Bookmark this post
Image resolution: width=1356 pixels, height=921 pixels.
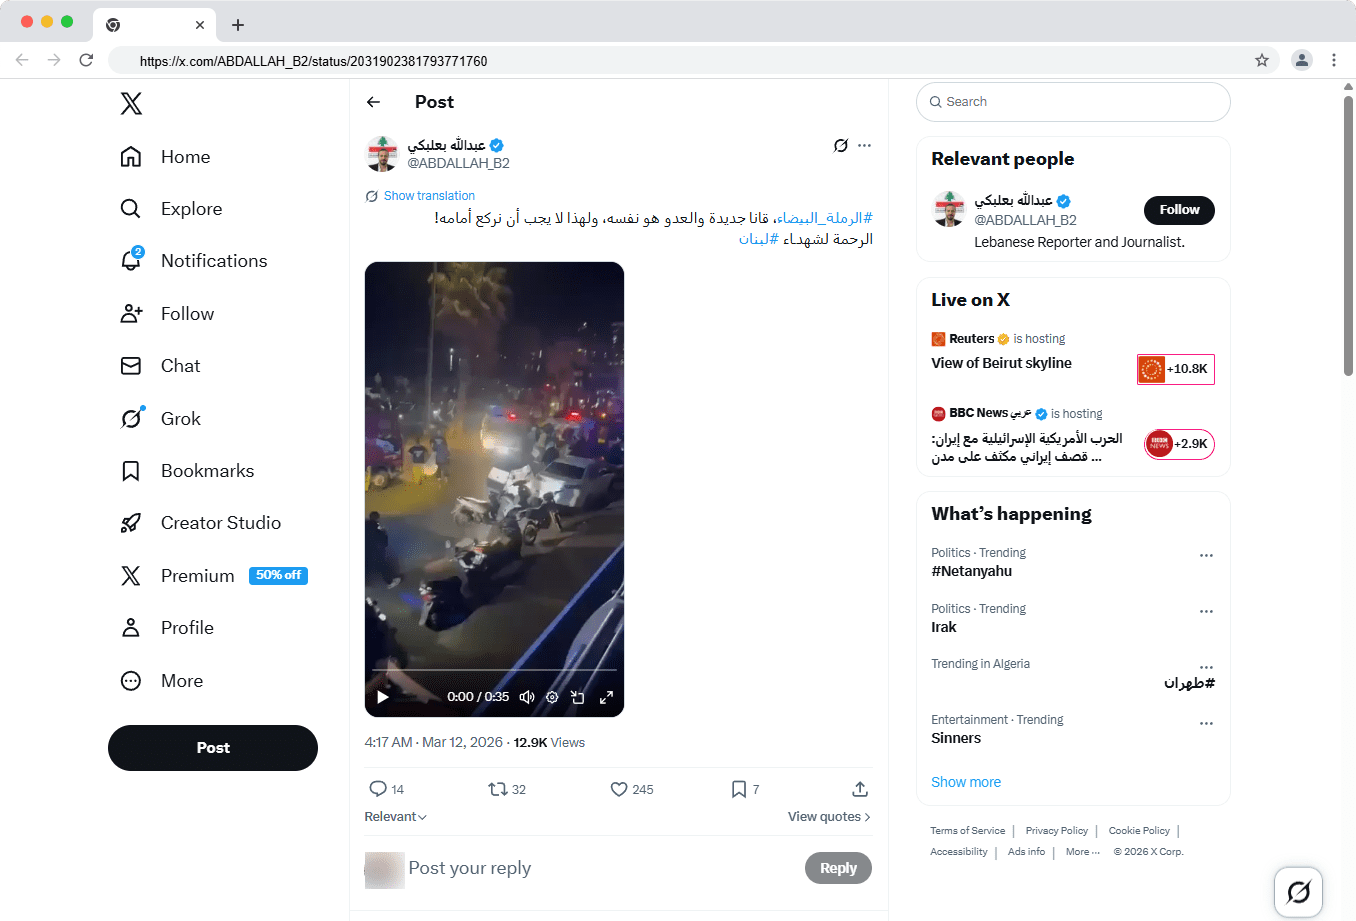[738, 789]
